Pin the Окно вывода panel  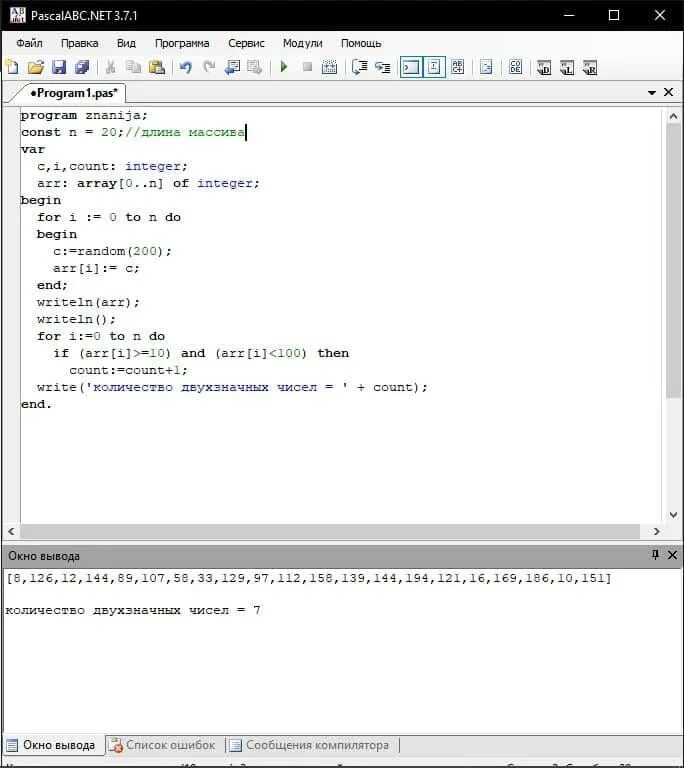click(655, 555)
